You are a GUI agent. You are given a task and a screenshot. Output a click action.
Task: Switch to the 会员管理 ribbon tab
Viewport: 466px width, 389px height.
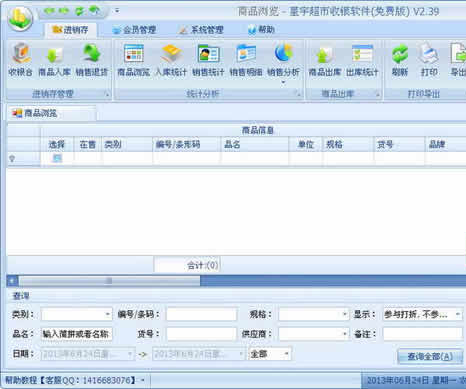pyautogui.click(x=135, y=30)
